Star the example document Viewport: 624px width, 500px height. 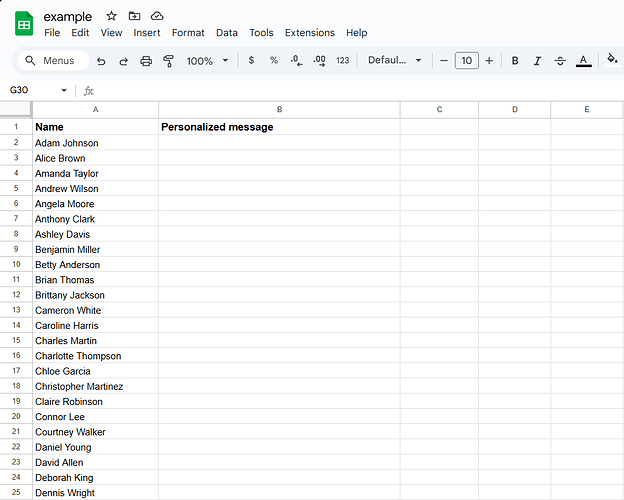tap(111, 16)
